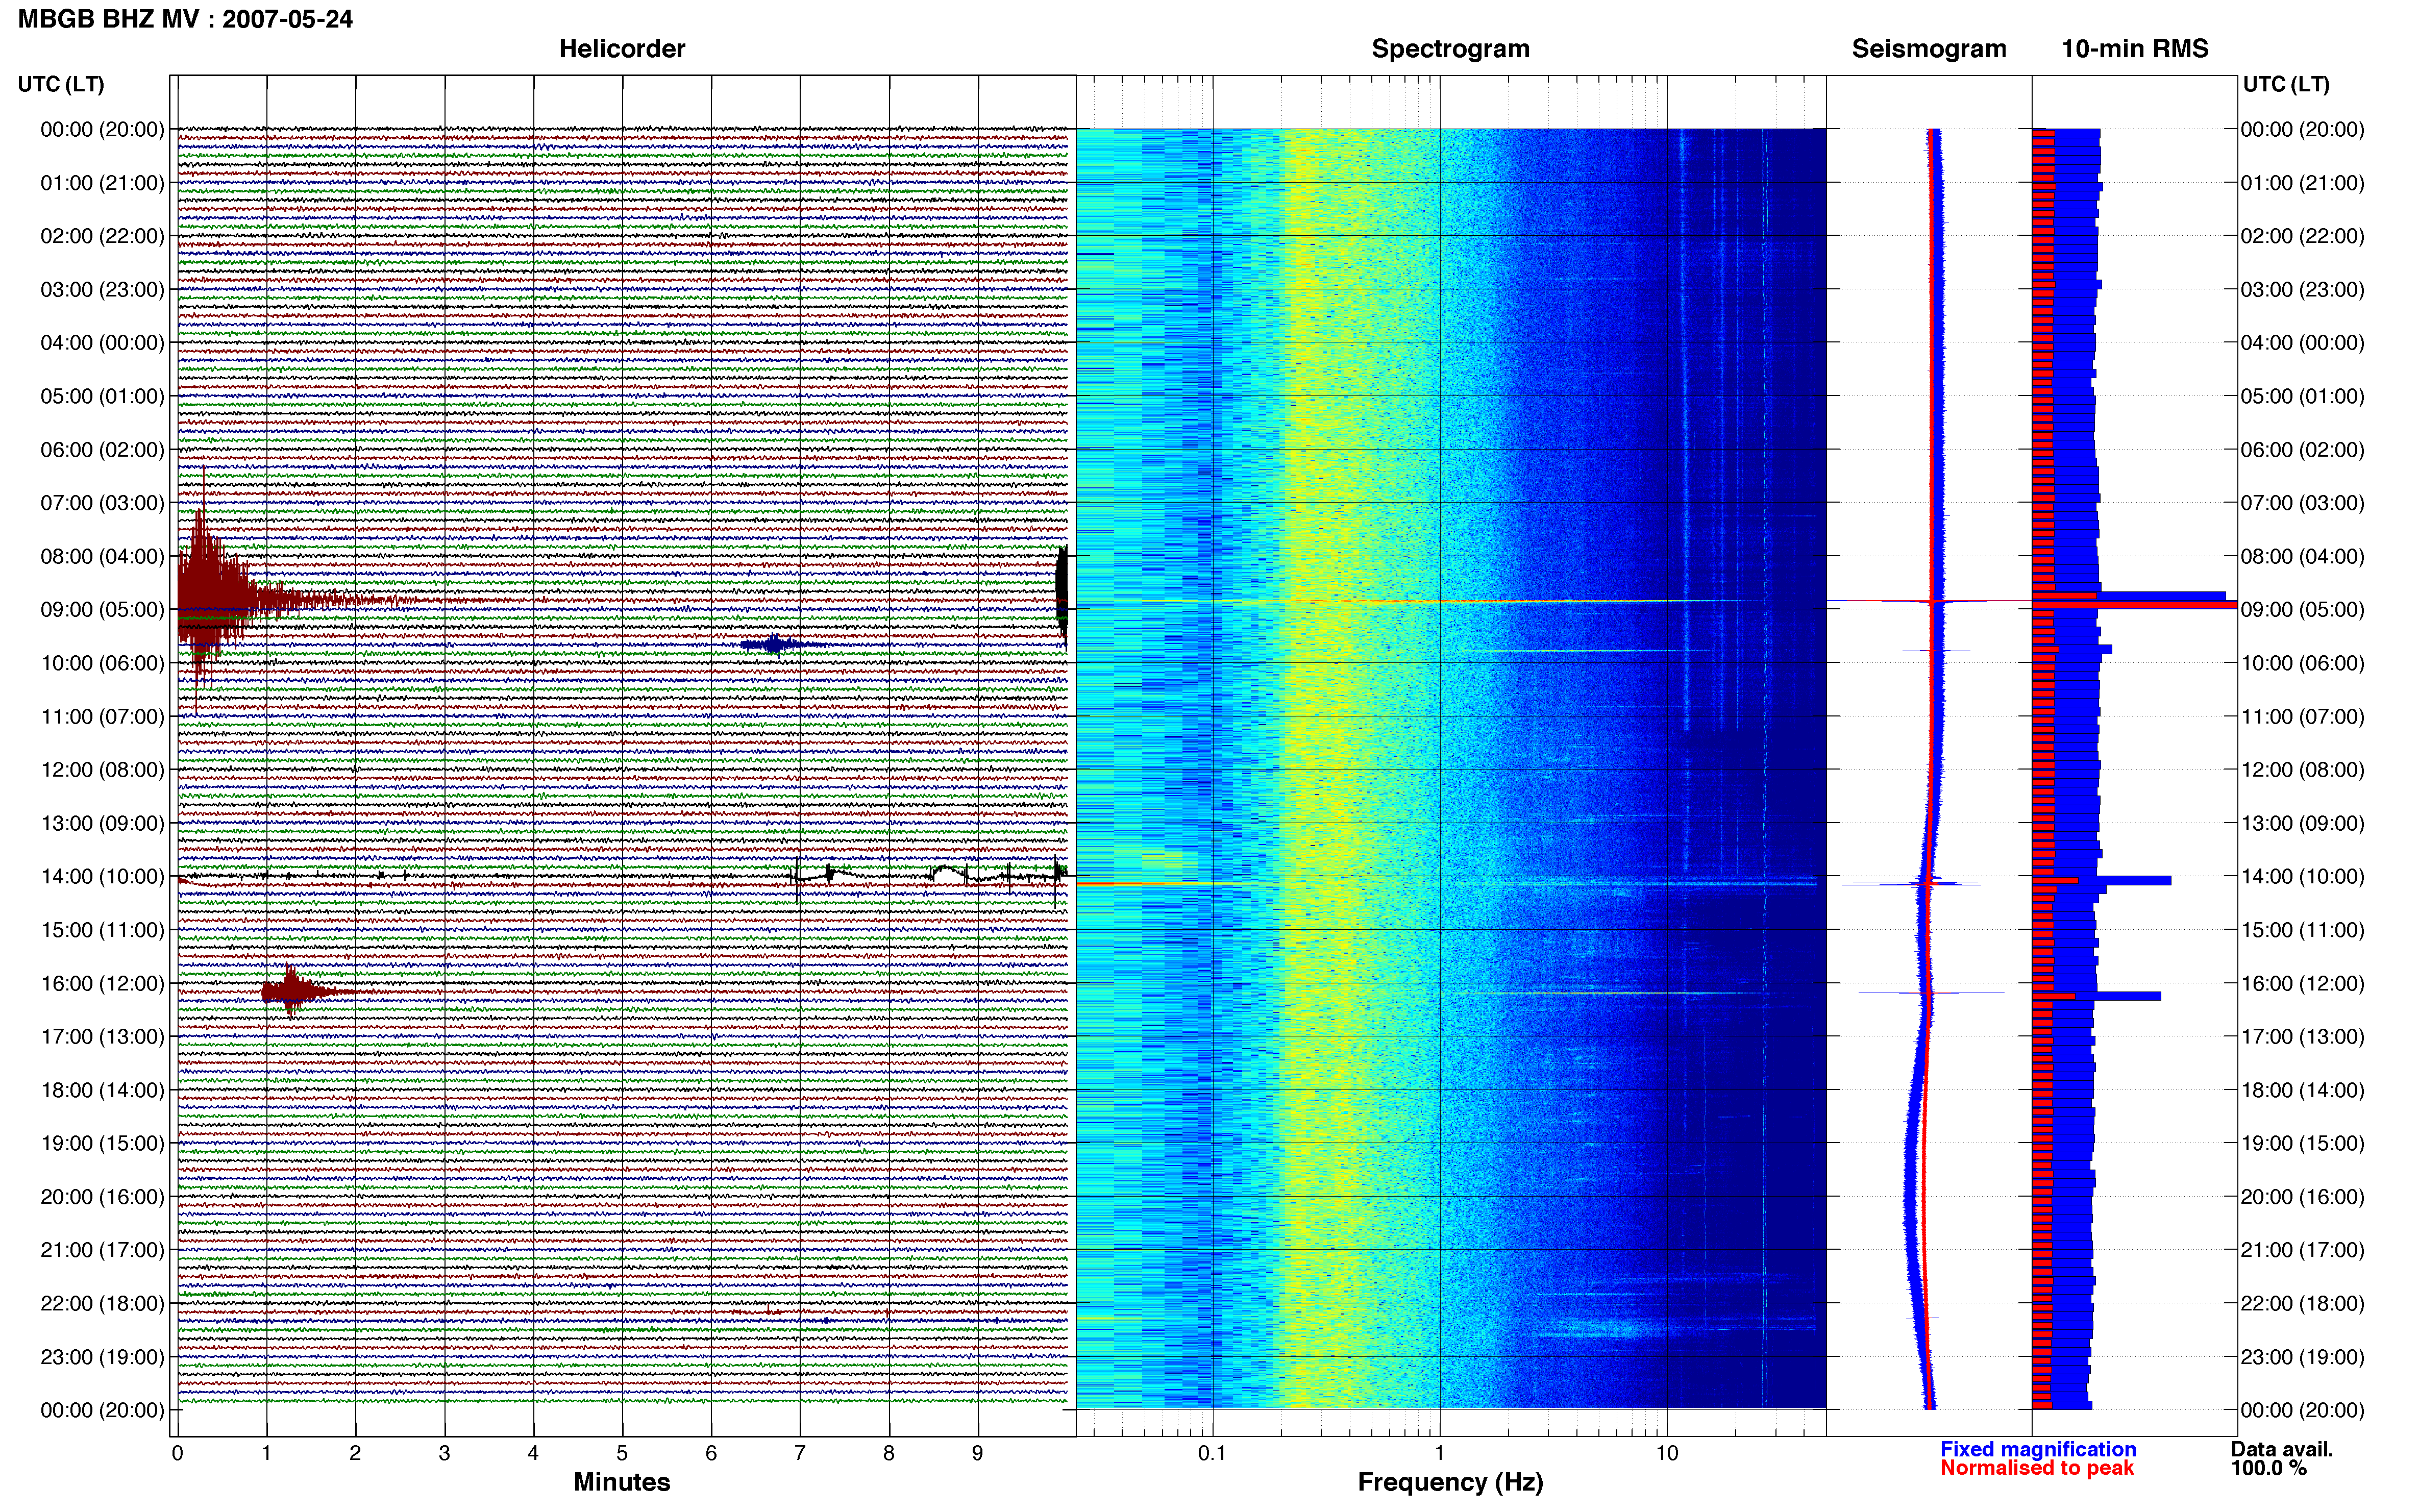Click the '0' minutes tick label
This screenshot has width=2419, height=1512.
(177, 1453)
